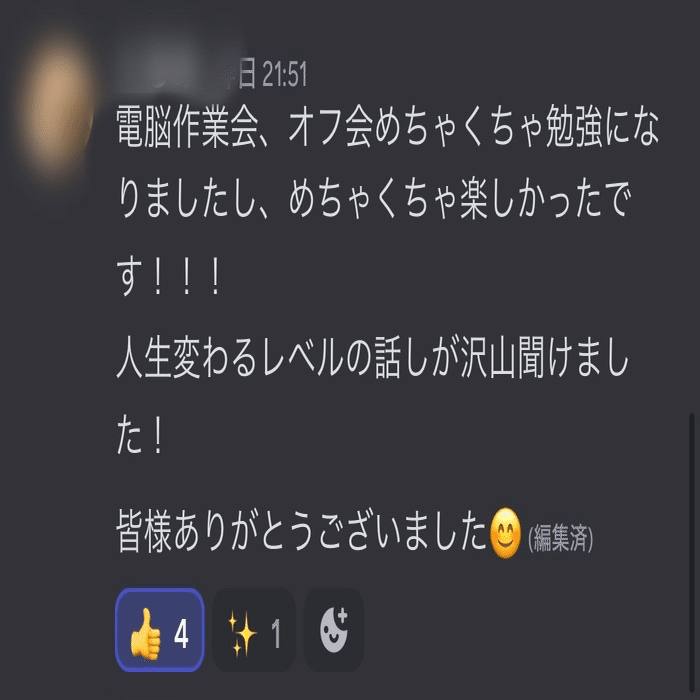Toggle the sparkles reaction with 1
700x700 pixels.
[x=254, y=629]
